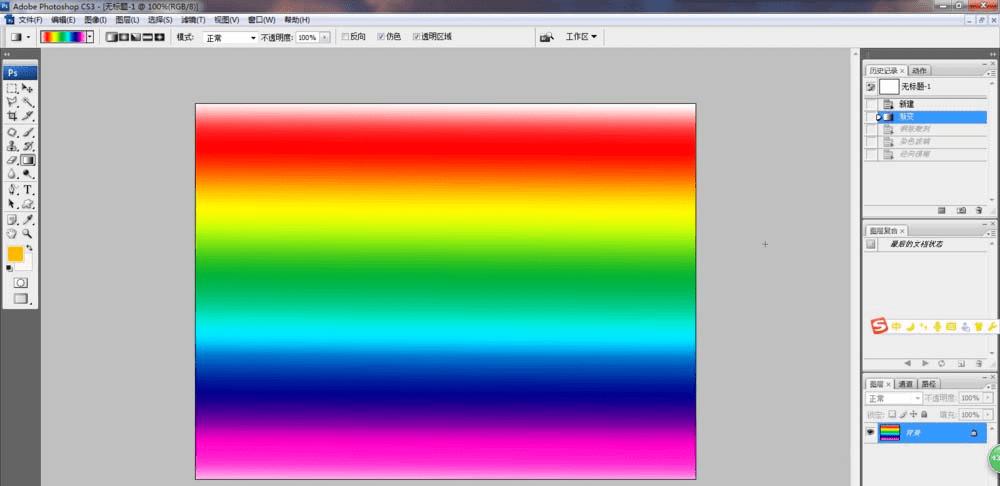The width and height of the screenshot is (1000, 486).
Task: Open the 图层(L) menu
Action: pyautogui.click(x=127, y=20)
